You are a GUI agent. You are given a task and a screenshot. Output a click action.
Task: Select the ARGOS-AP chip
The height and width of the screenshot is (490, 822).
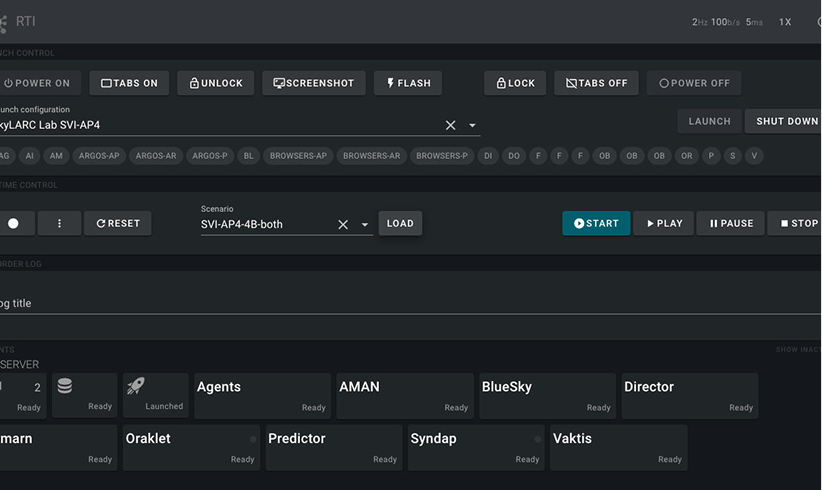[99, 156]
